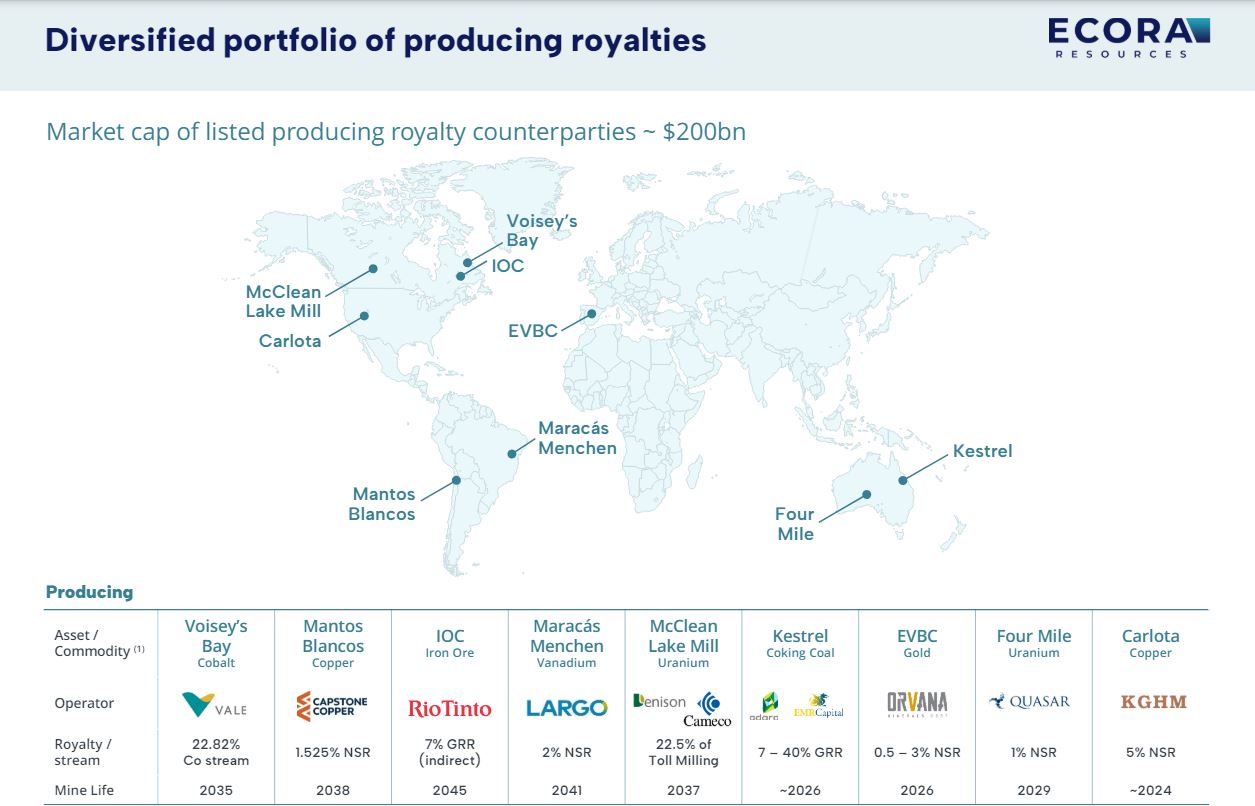The image size is (1255, 806).
Task: Open the Largo operator logo
Action: tap(567, 705)
